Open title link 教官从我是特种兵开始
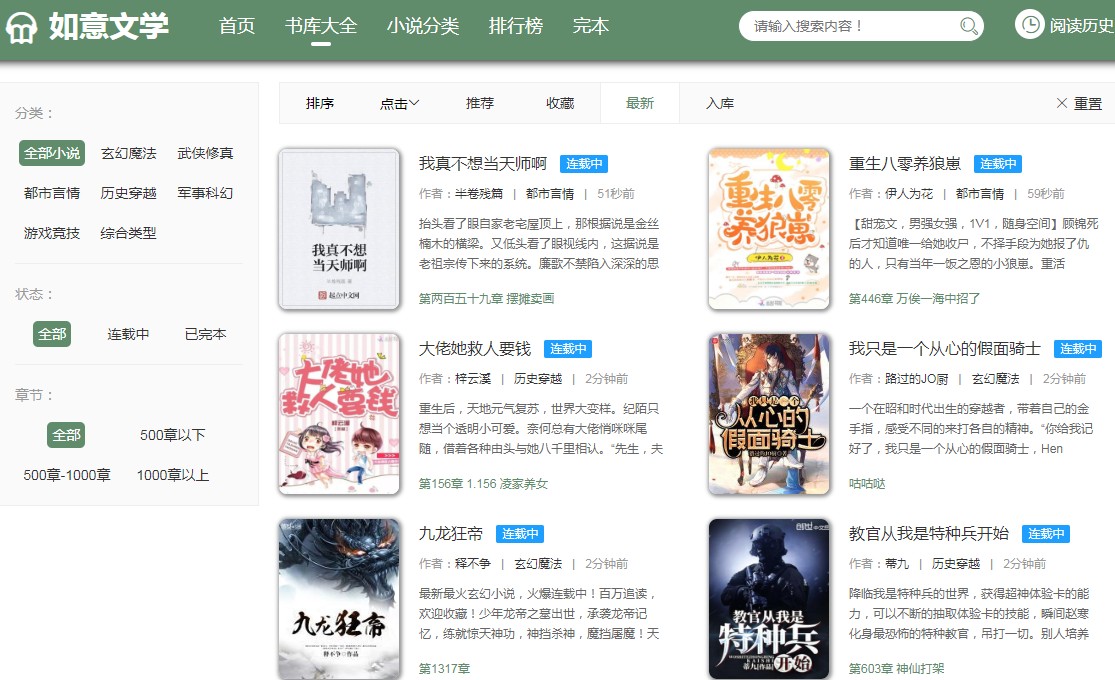1115x680 pixels. pos(929,533)
